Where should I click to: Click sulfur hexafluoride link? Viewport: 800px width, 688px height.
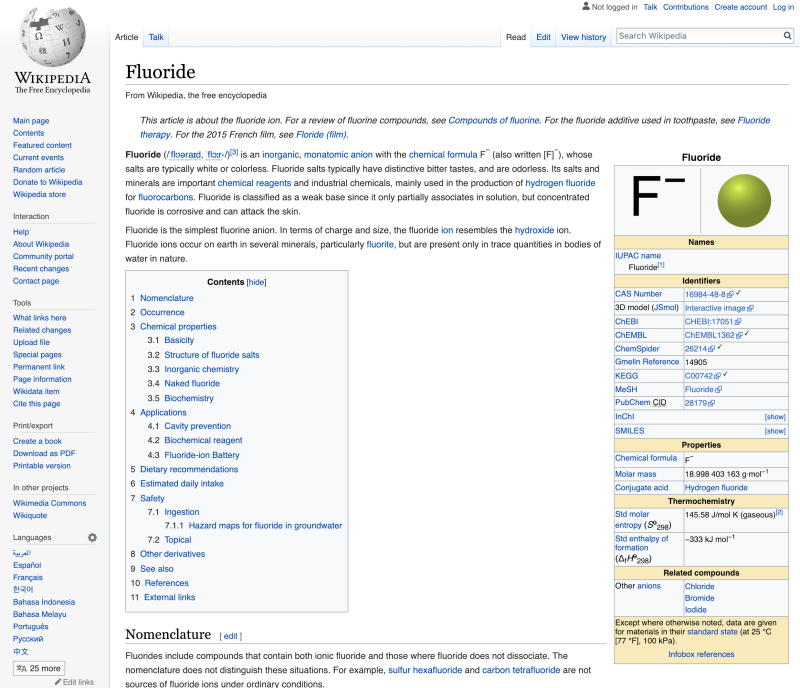tap(425, 670)
